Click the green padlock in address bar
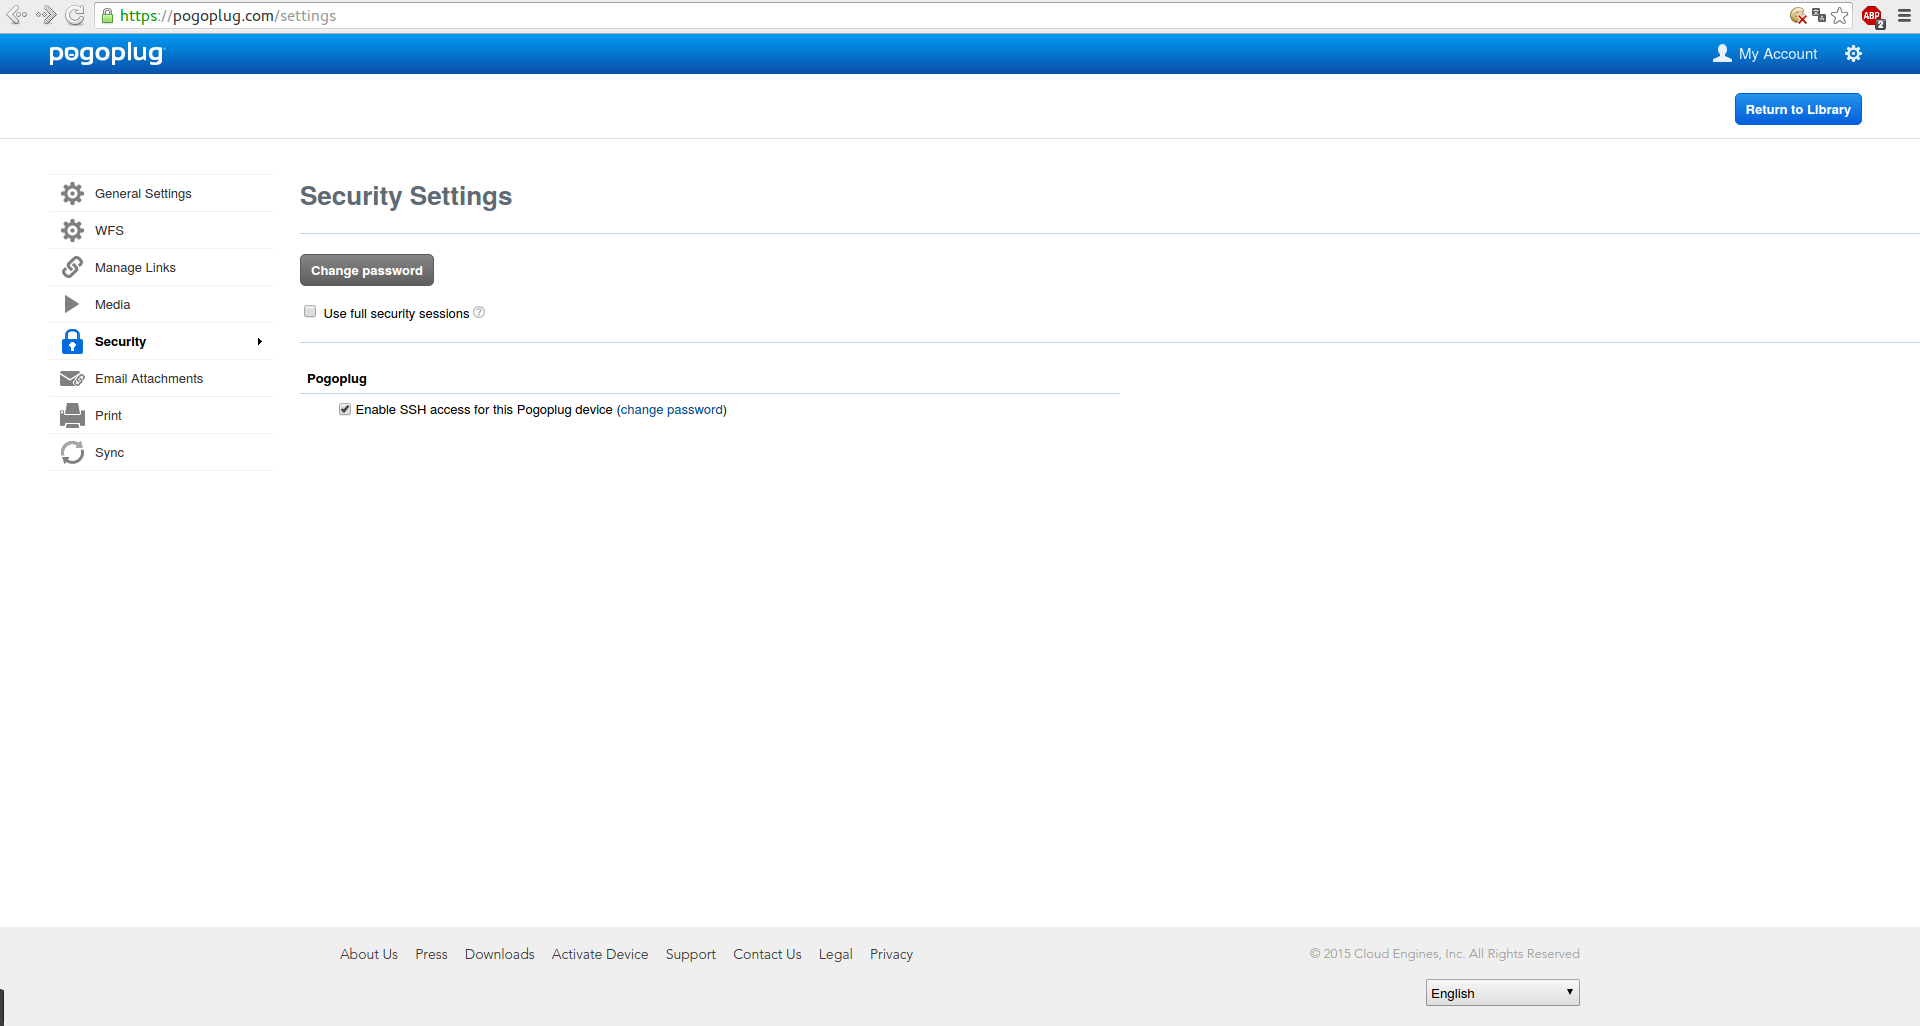1920x1026 pixels. click(108, 15)
